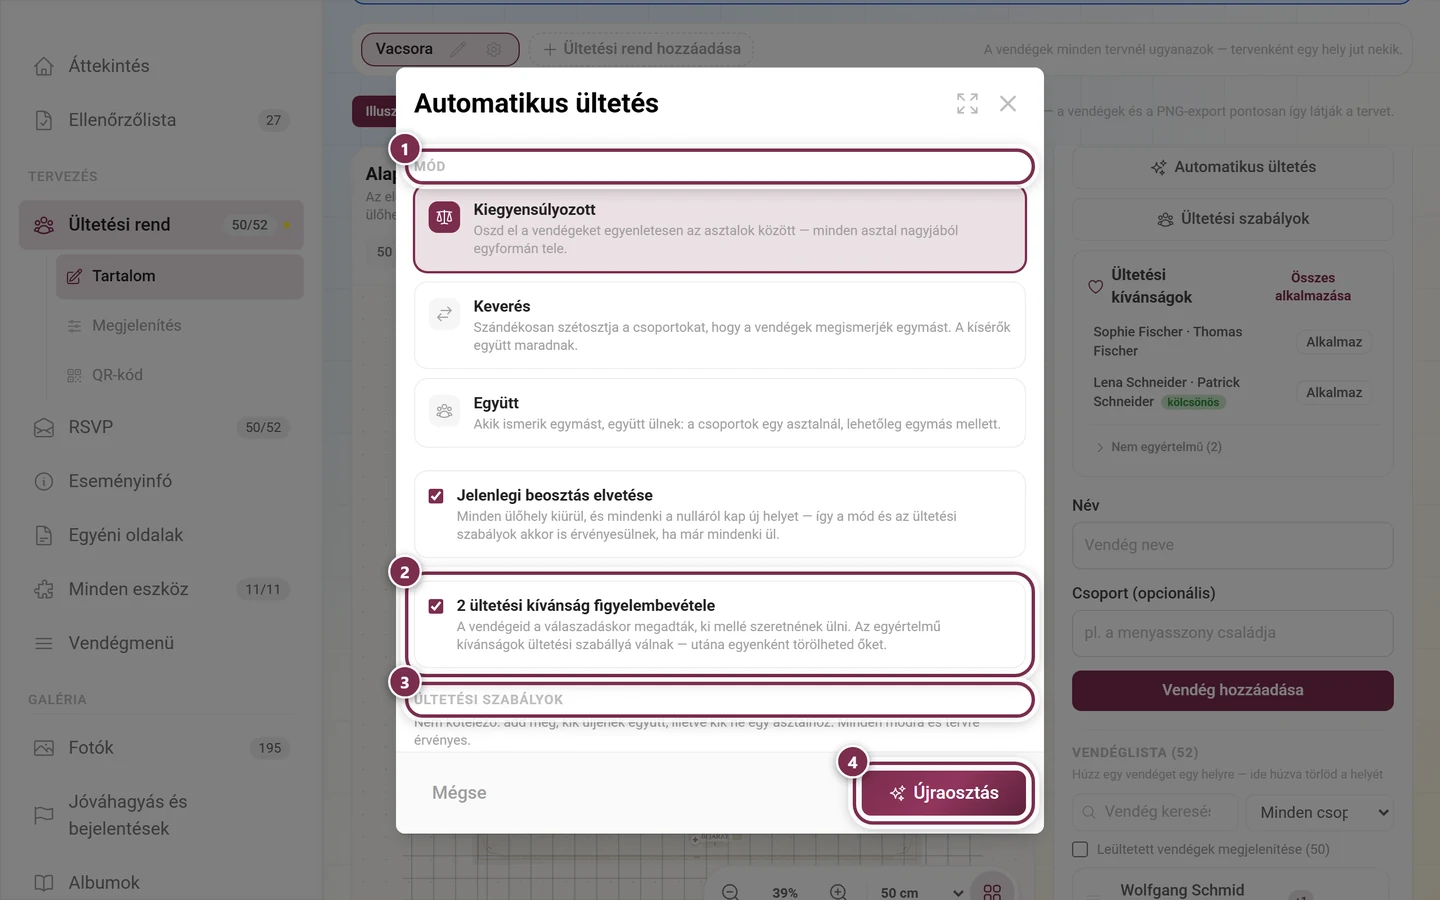The height and width of the screenshot is (900, 1440).
Task: Click the RSVP envelope icon
Action: [x=44, y=428]
